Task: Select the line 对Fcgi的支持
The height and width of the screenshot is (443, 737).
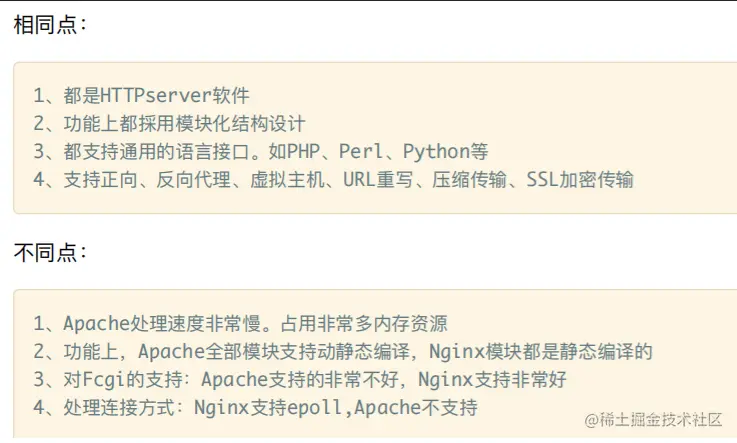Action: point(300,380)
